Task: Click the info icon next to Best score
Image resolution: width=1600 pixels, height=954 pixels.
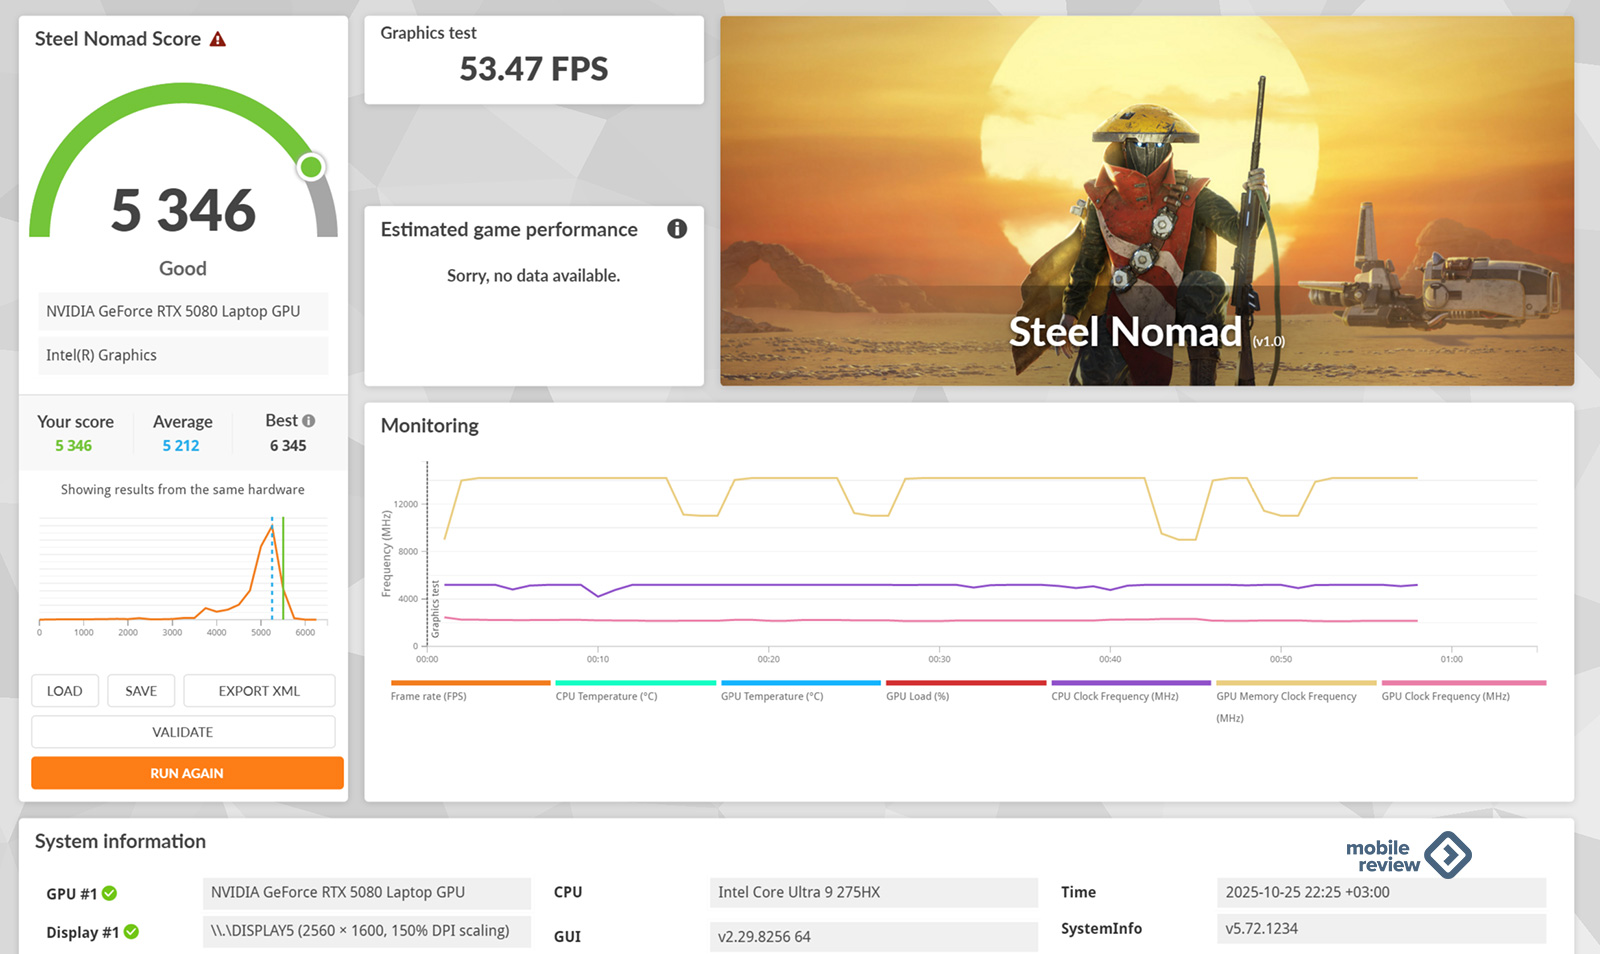Action: coord(309,421)
